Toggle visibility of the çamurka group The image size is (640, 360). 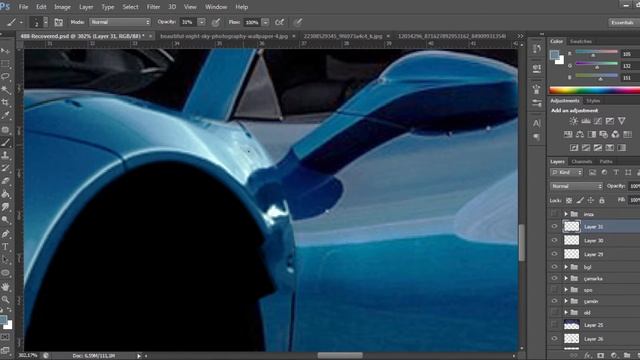pyautogui.click(x=554, y=278)
